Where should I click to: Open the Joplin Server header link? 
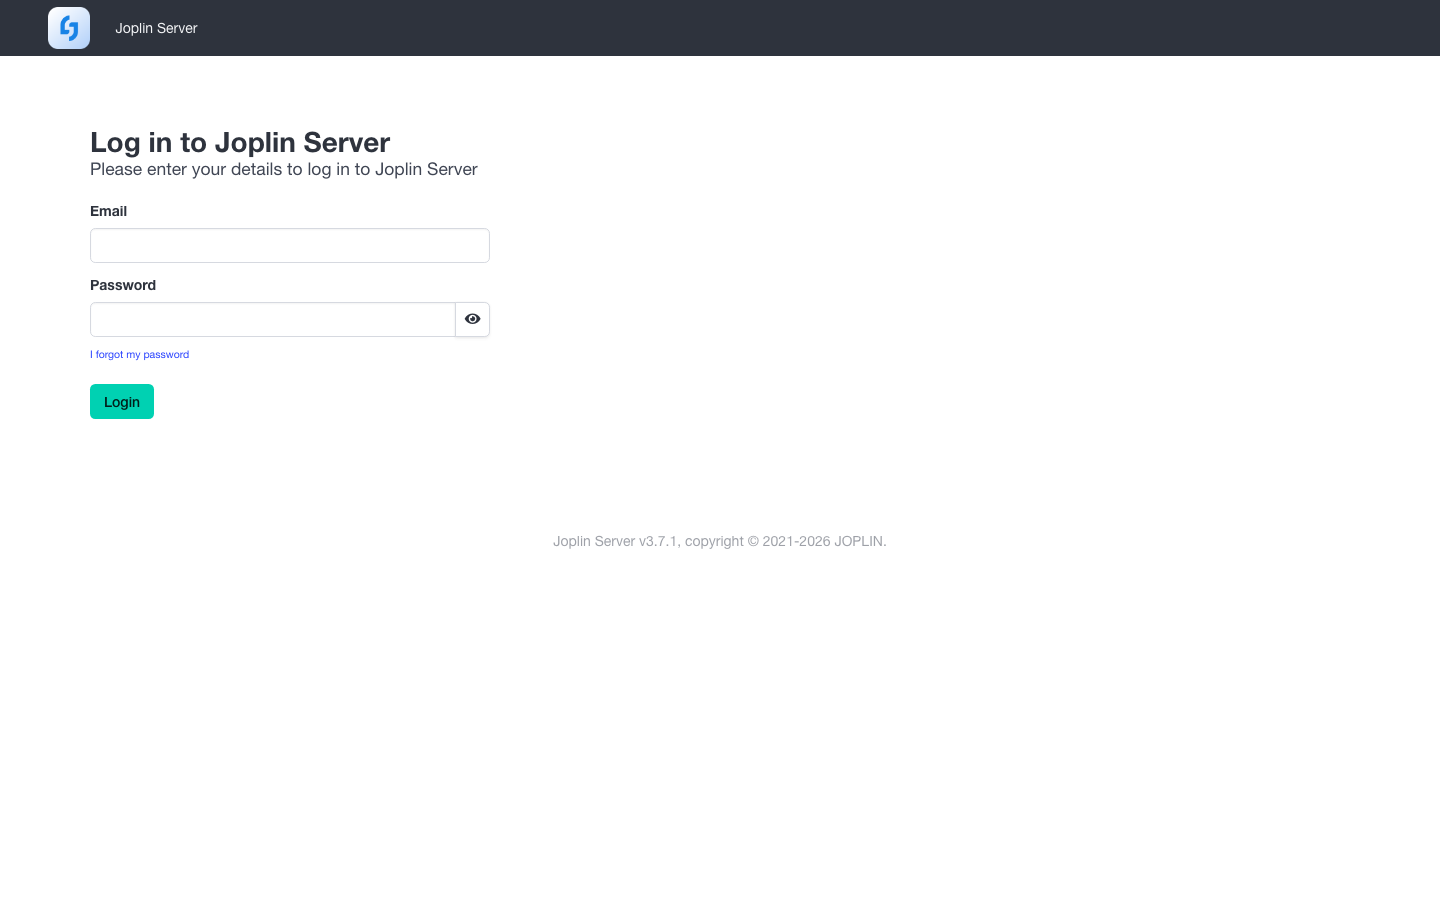tap(156, 28)
